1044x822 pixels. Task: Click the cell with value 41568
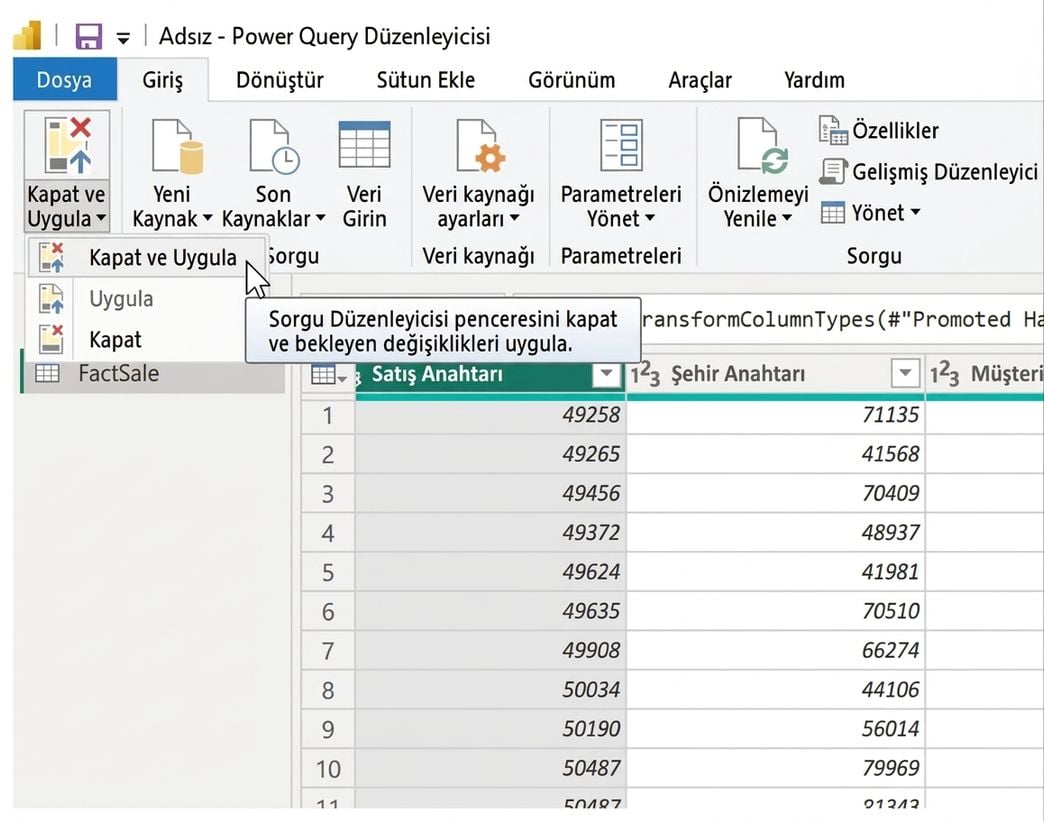776,455
